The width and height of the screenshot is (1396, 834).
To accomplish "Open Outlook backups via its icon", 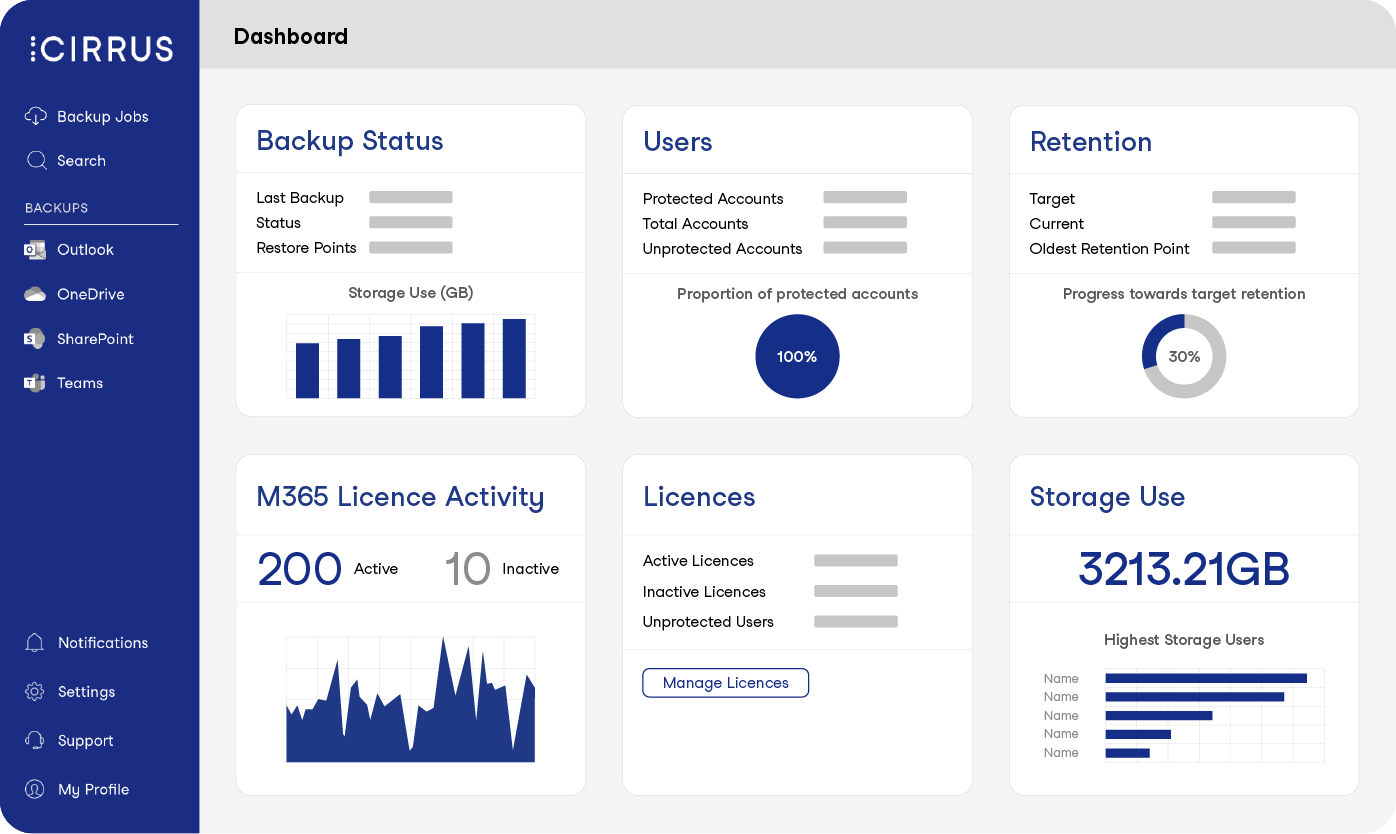I will pos(35,250).
